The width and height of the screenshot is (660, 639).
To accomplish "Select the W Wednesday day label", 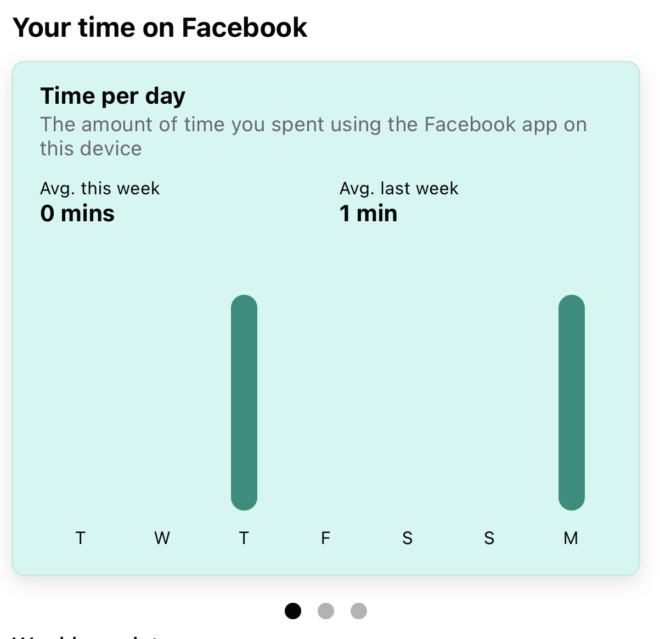I will pyautogui.click(x=162, y=538).
